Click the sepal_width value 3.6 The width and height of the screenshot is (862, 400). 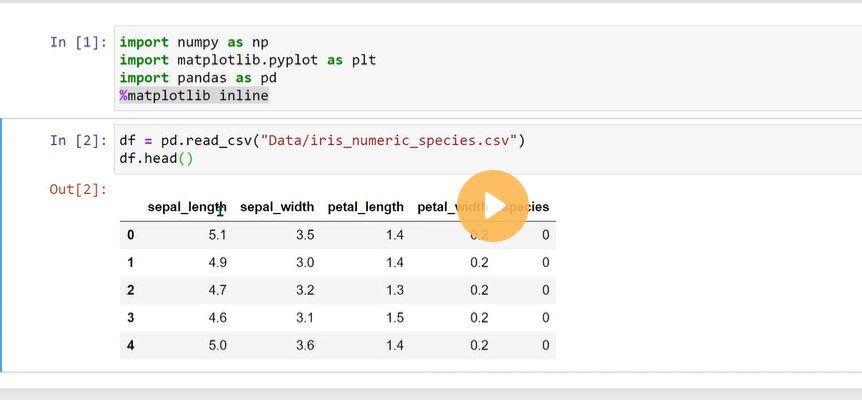click(305, 346)
